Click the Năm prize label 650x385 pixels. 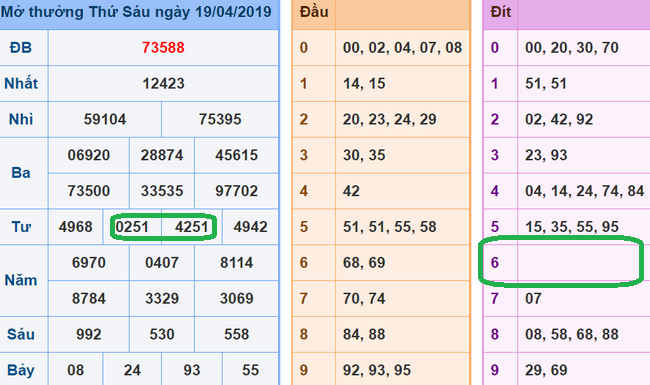point(21,281)
